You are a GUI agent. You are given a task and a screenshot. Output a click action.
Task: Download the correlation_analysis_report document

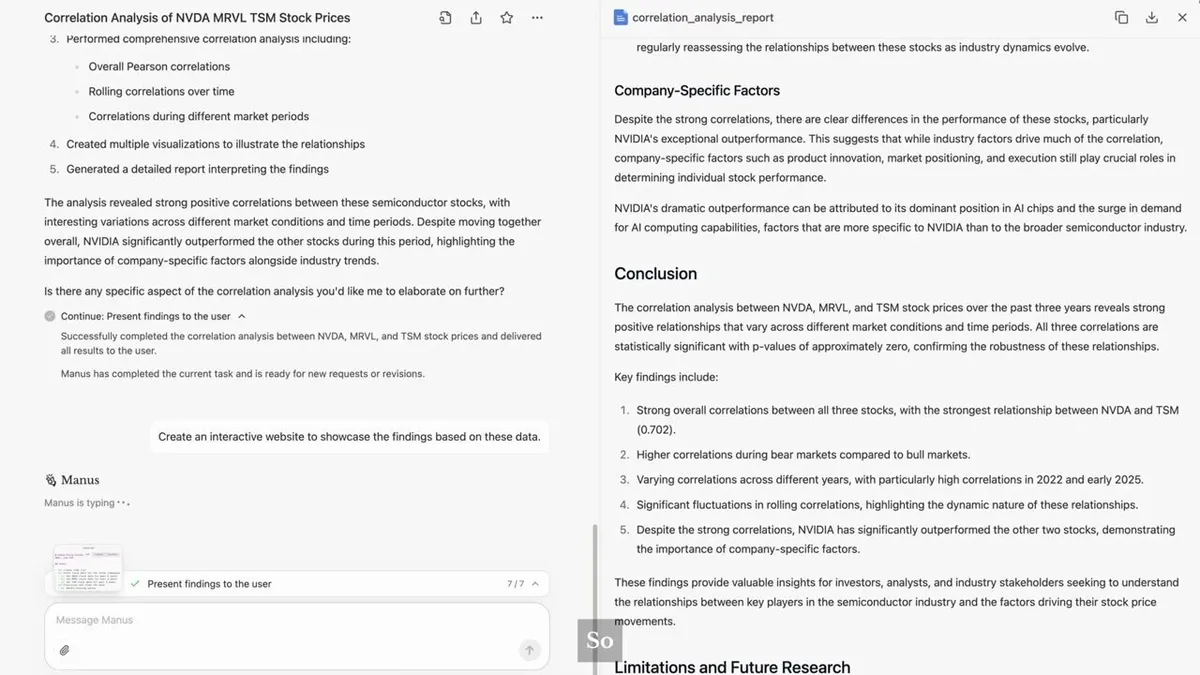point(1152,18)
